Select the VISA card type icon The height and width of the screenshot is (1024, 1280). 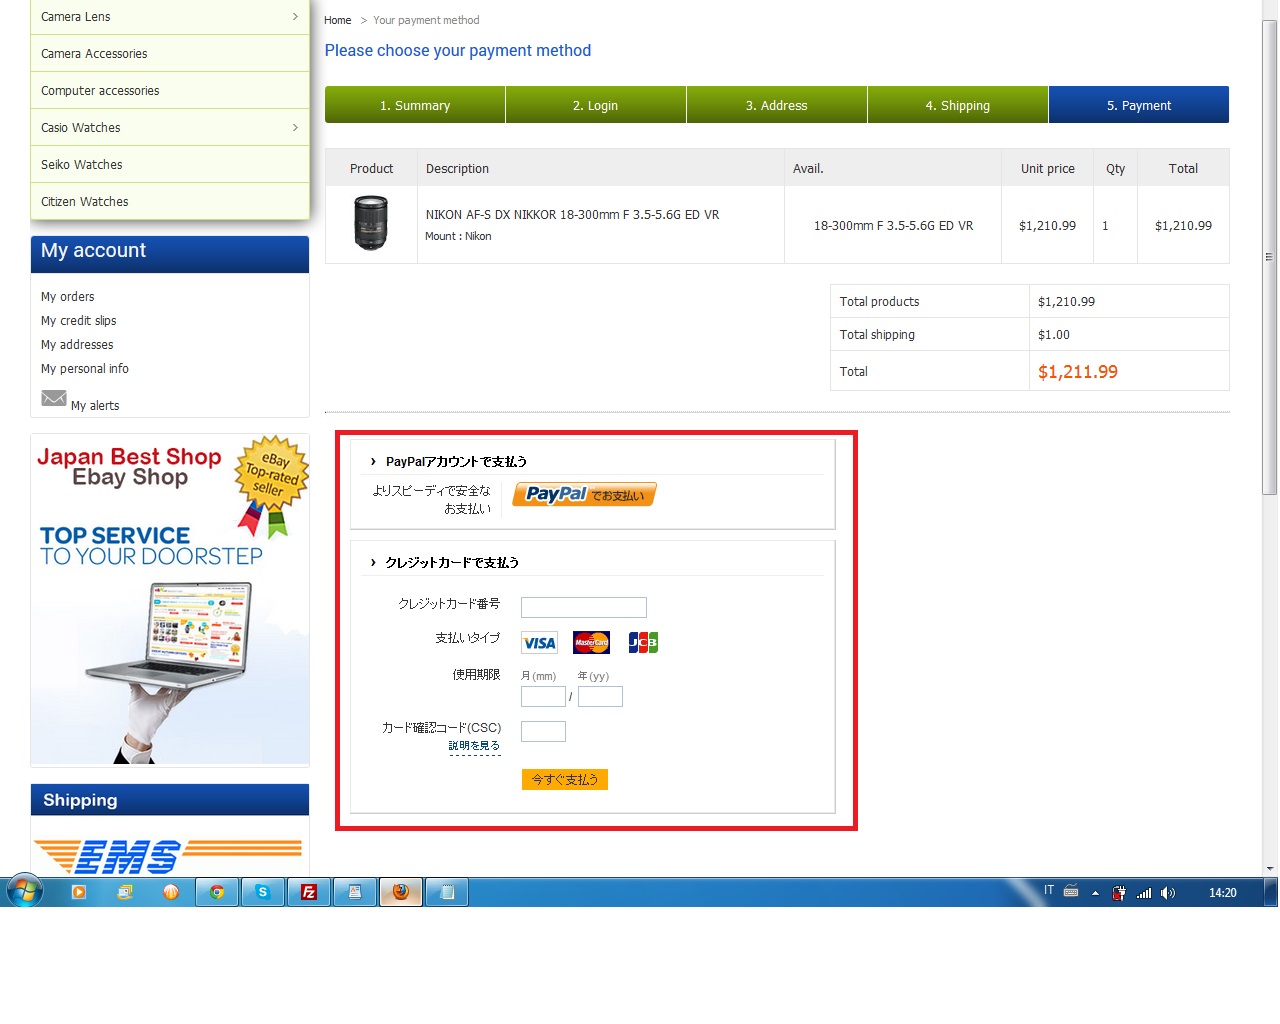pos(539,643)
